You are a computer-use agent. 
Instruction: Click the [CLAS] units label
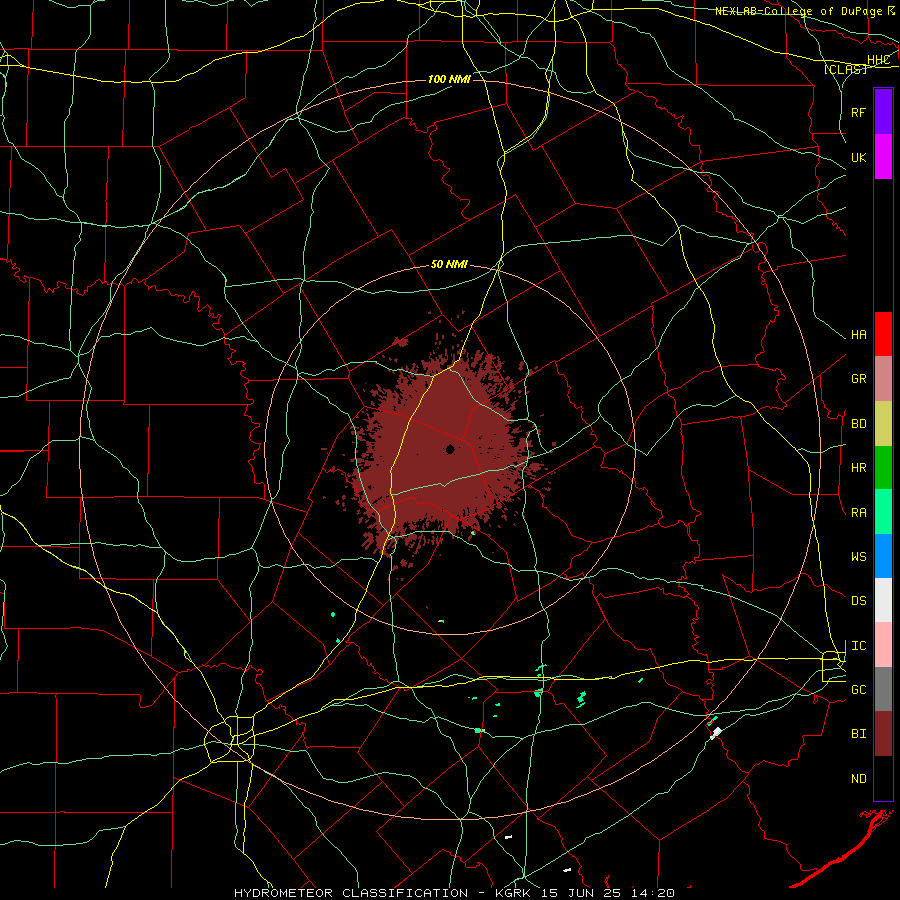(845, 69)
